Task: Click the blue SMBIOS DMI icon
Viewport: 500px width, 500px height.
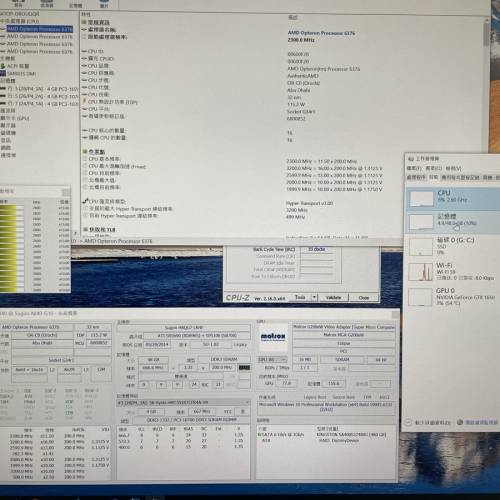Action: pos(3,73)
